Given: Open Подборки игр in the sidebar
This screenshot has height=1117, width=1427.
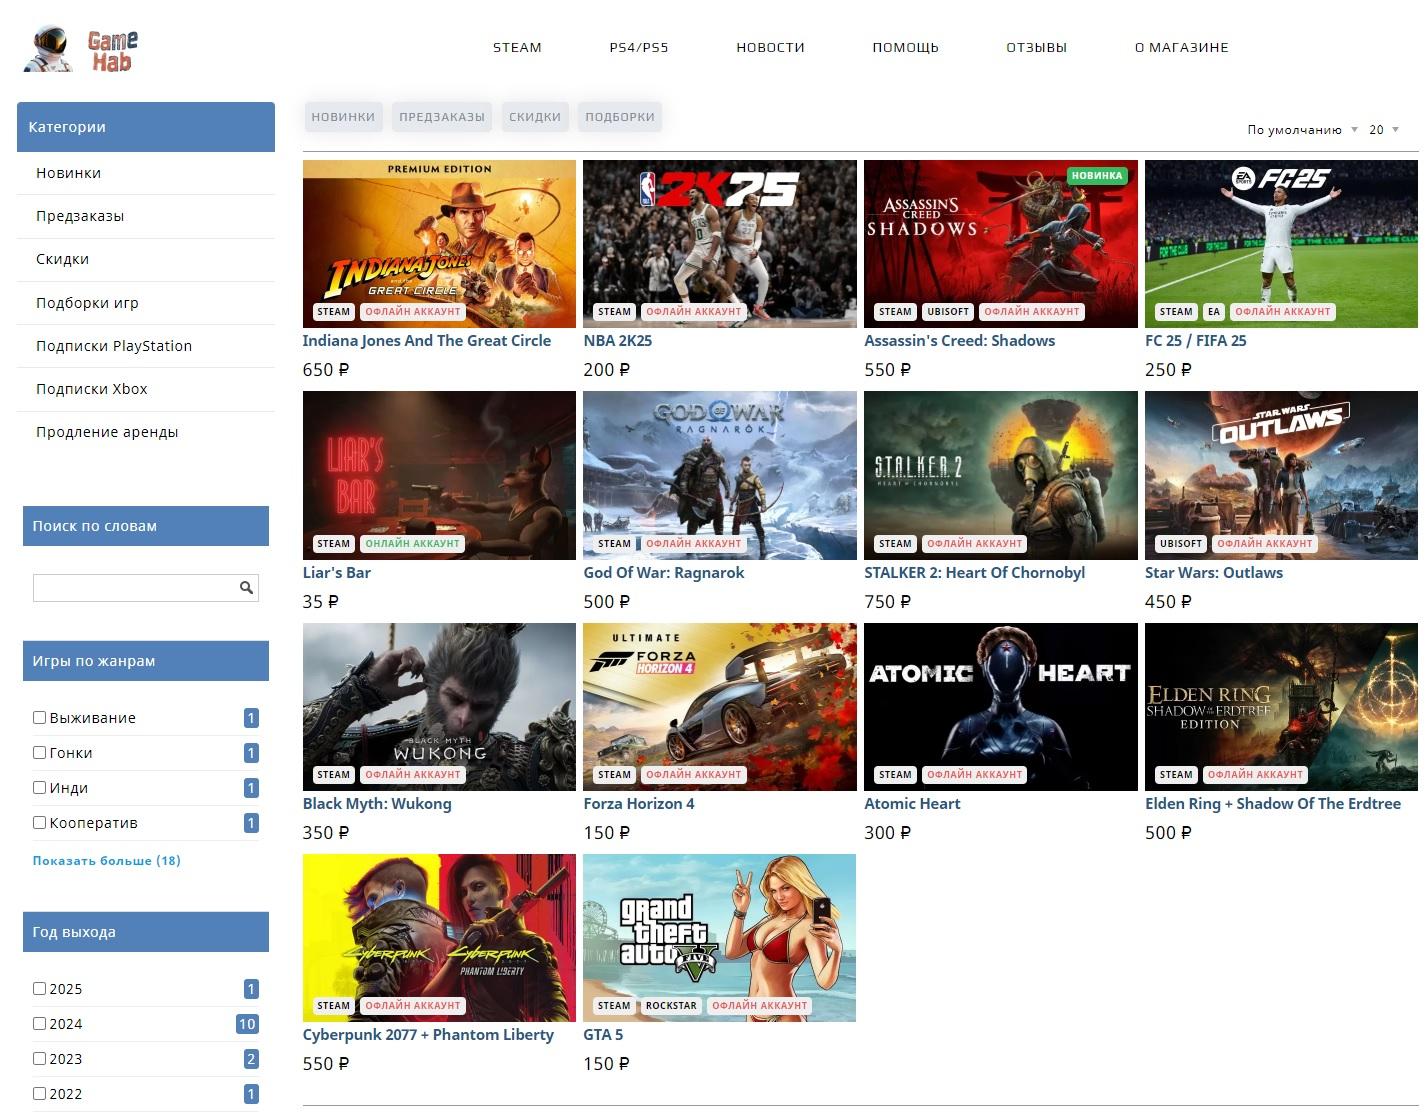Looking at the screenshot, I should pyautogui.click(x=146, y=303).
